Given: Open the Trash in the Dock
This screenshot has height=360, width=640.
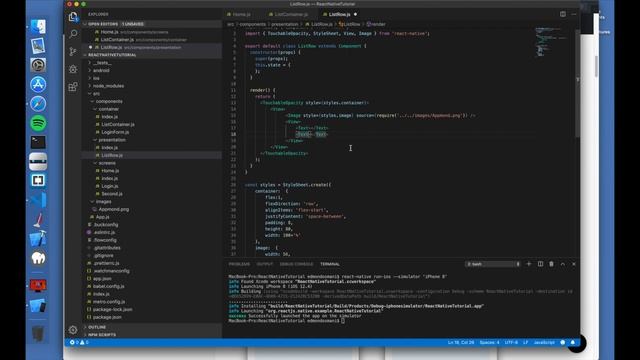Looking at the screenshot, I should pyautogui.click(x=38, y=334).
